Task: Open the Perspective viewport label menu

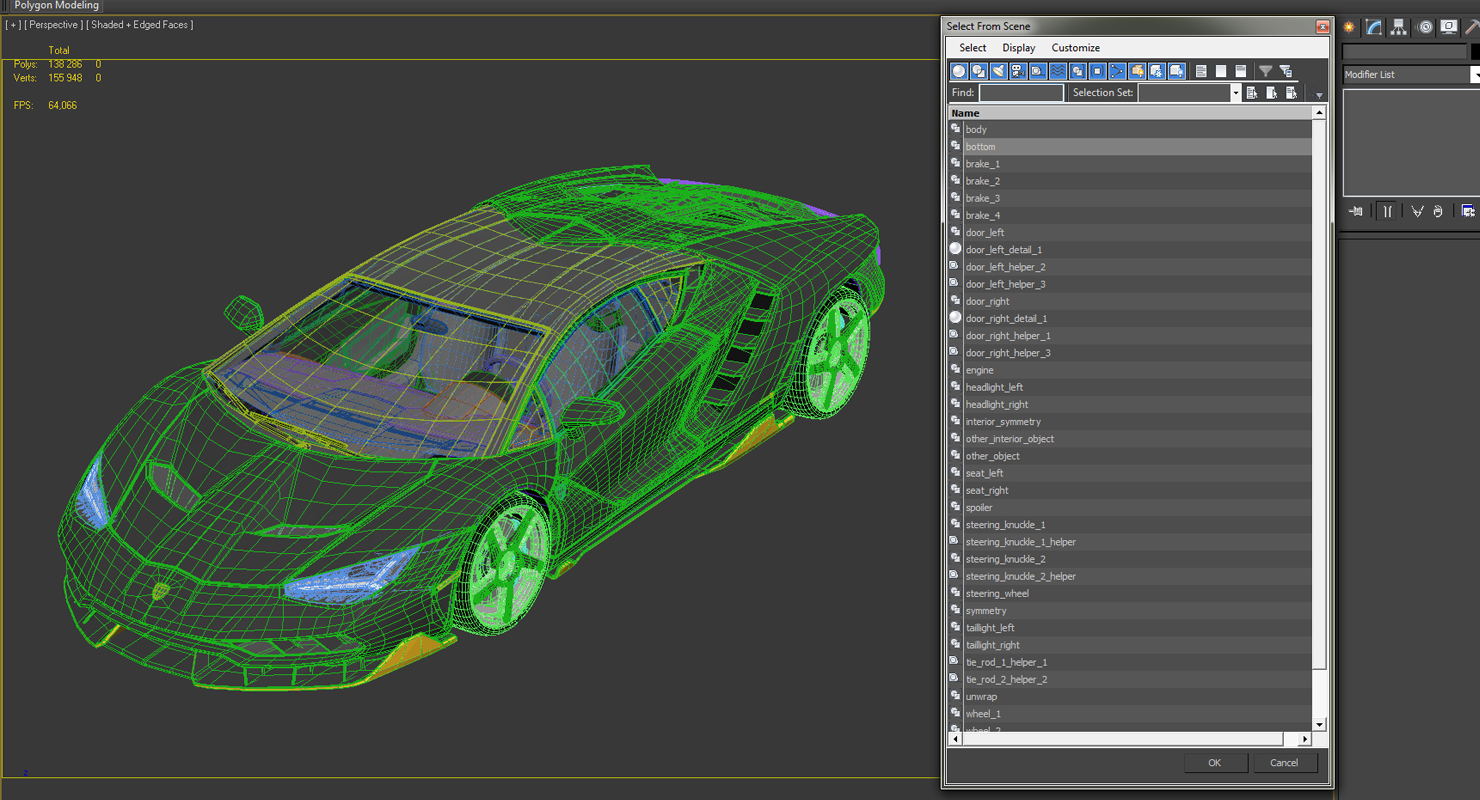Action: click(x=52, y=25)
